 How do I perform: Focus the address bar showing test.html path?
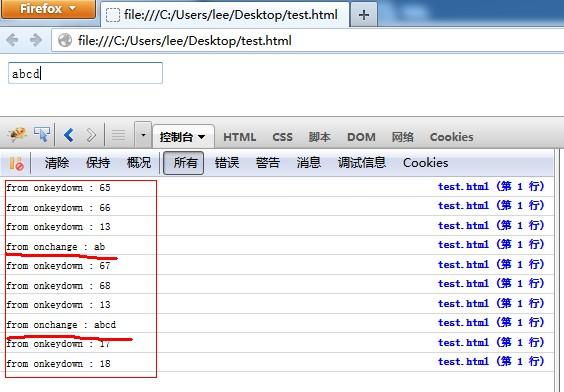(x=308, y=40)
